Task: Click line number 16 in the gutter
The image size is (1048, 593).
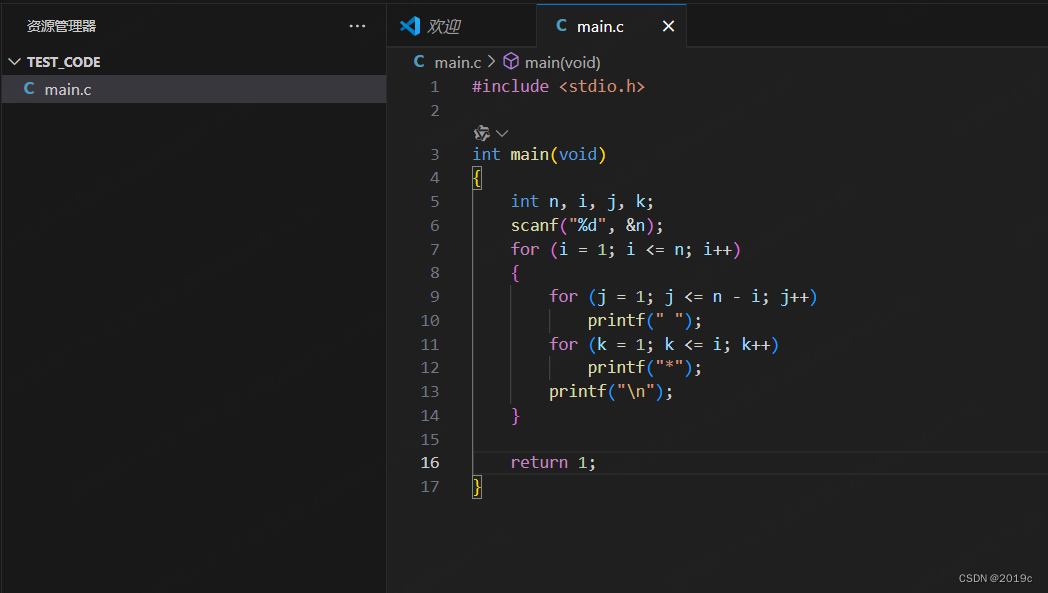Action: pos(430,462)
